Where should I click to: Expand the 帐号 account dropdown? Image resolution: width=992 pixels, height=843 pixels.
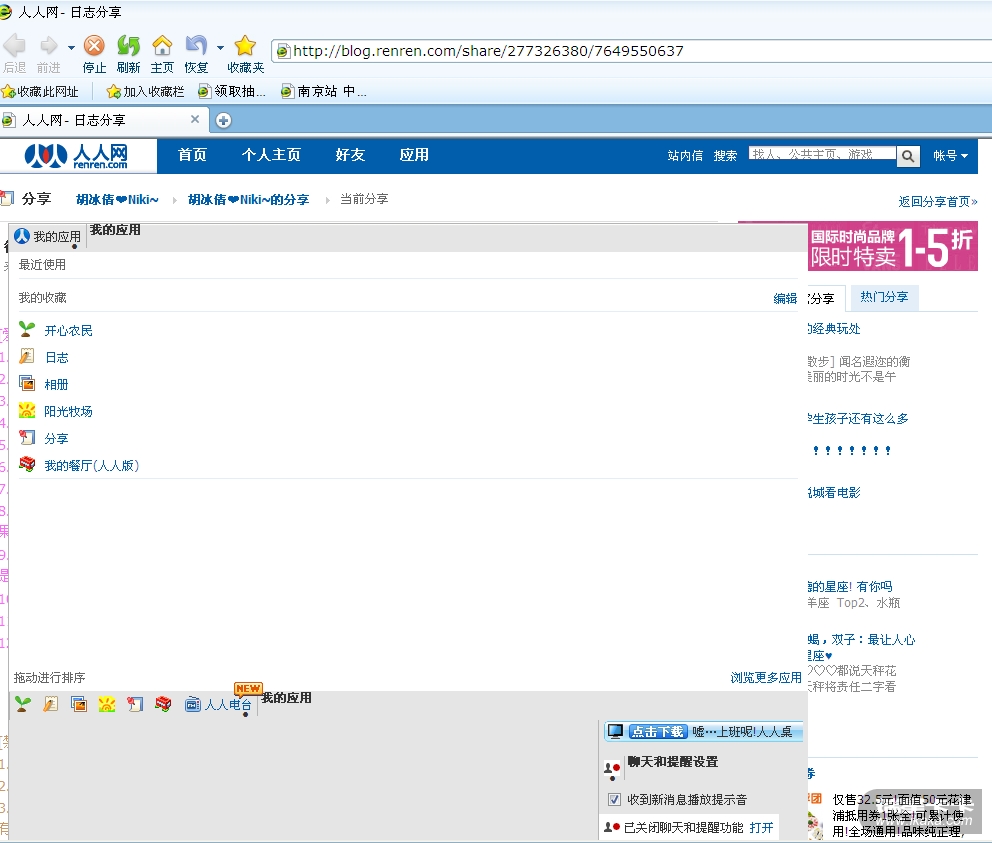coord(951,156)
